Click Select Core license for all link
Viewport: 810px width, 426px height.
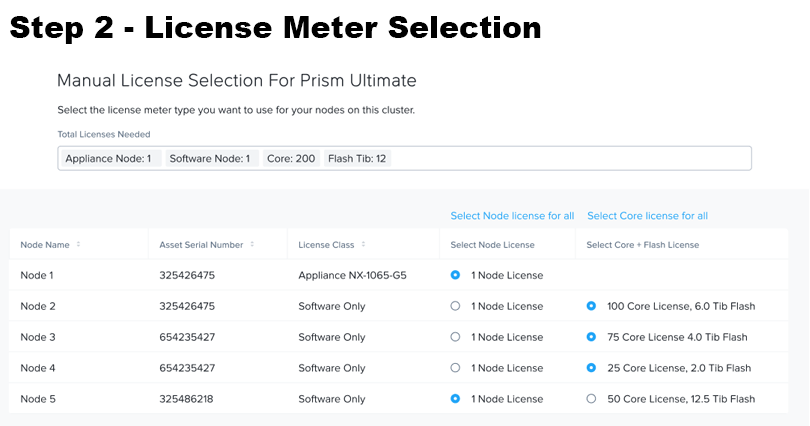[647, 216]
